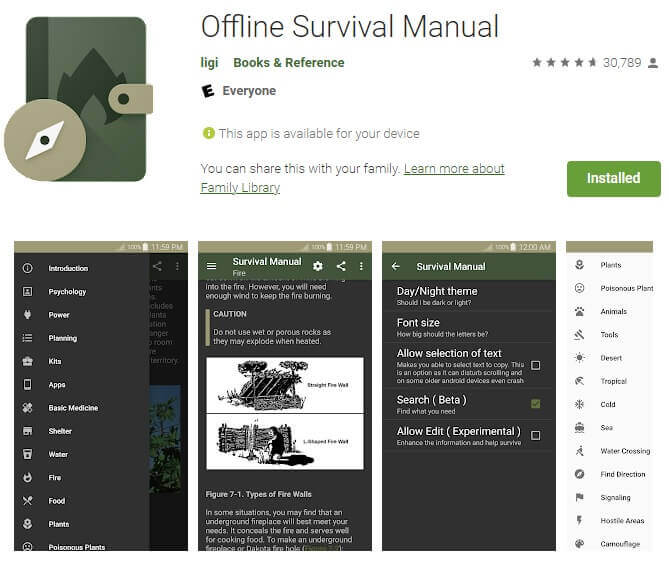The height and width of the screenshot is (561, 669).
Task: Click the star rating display
Action: coord(563,63)
